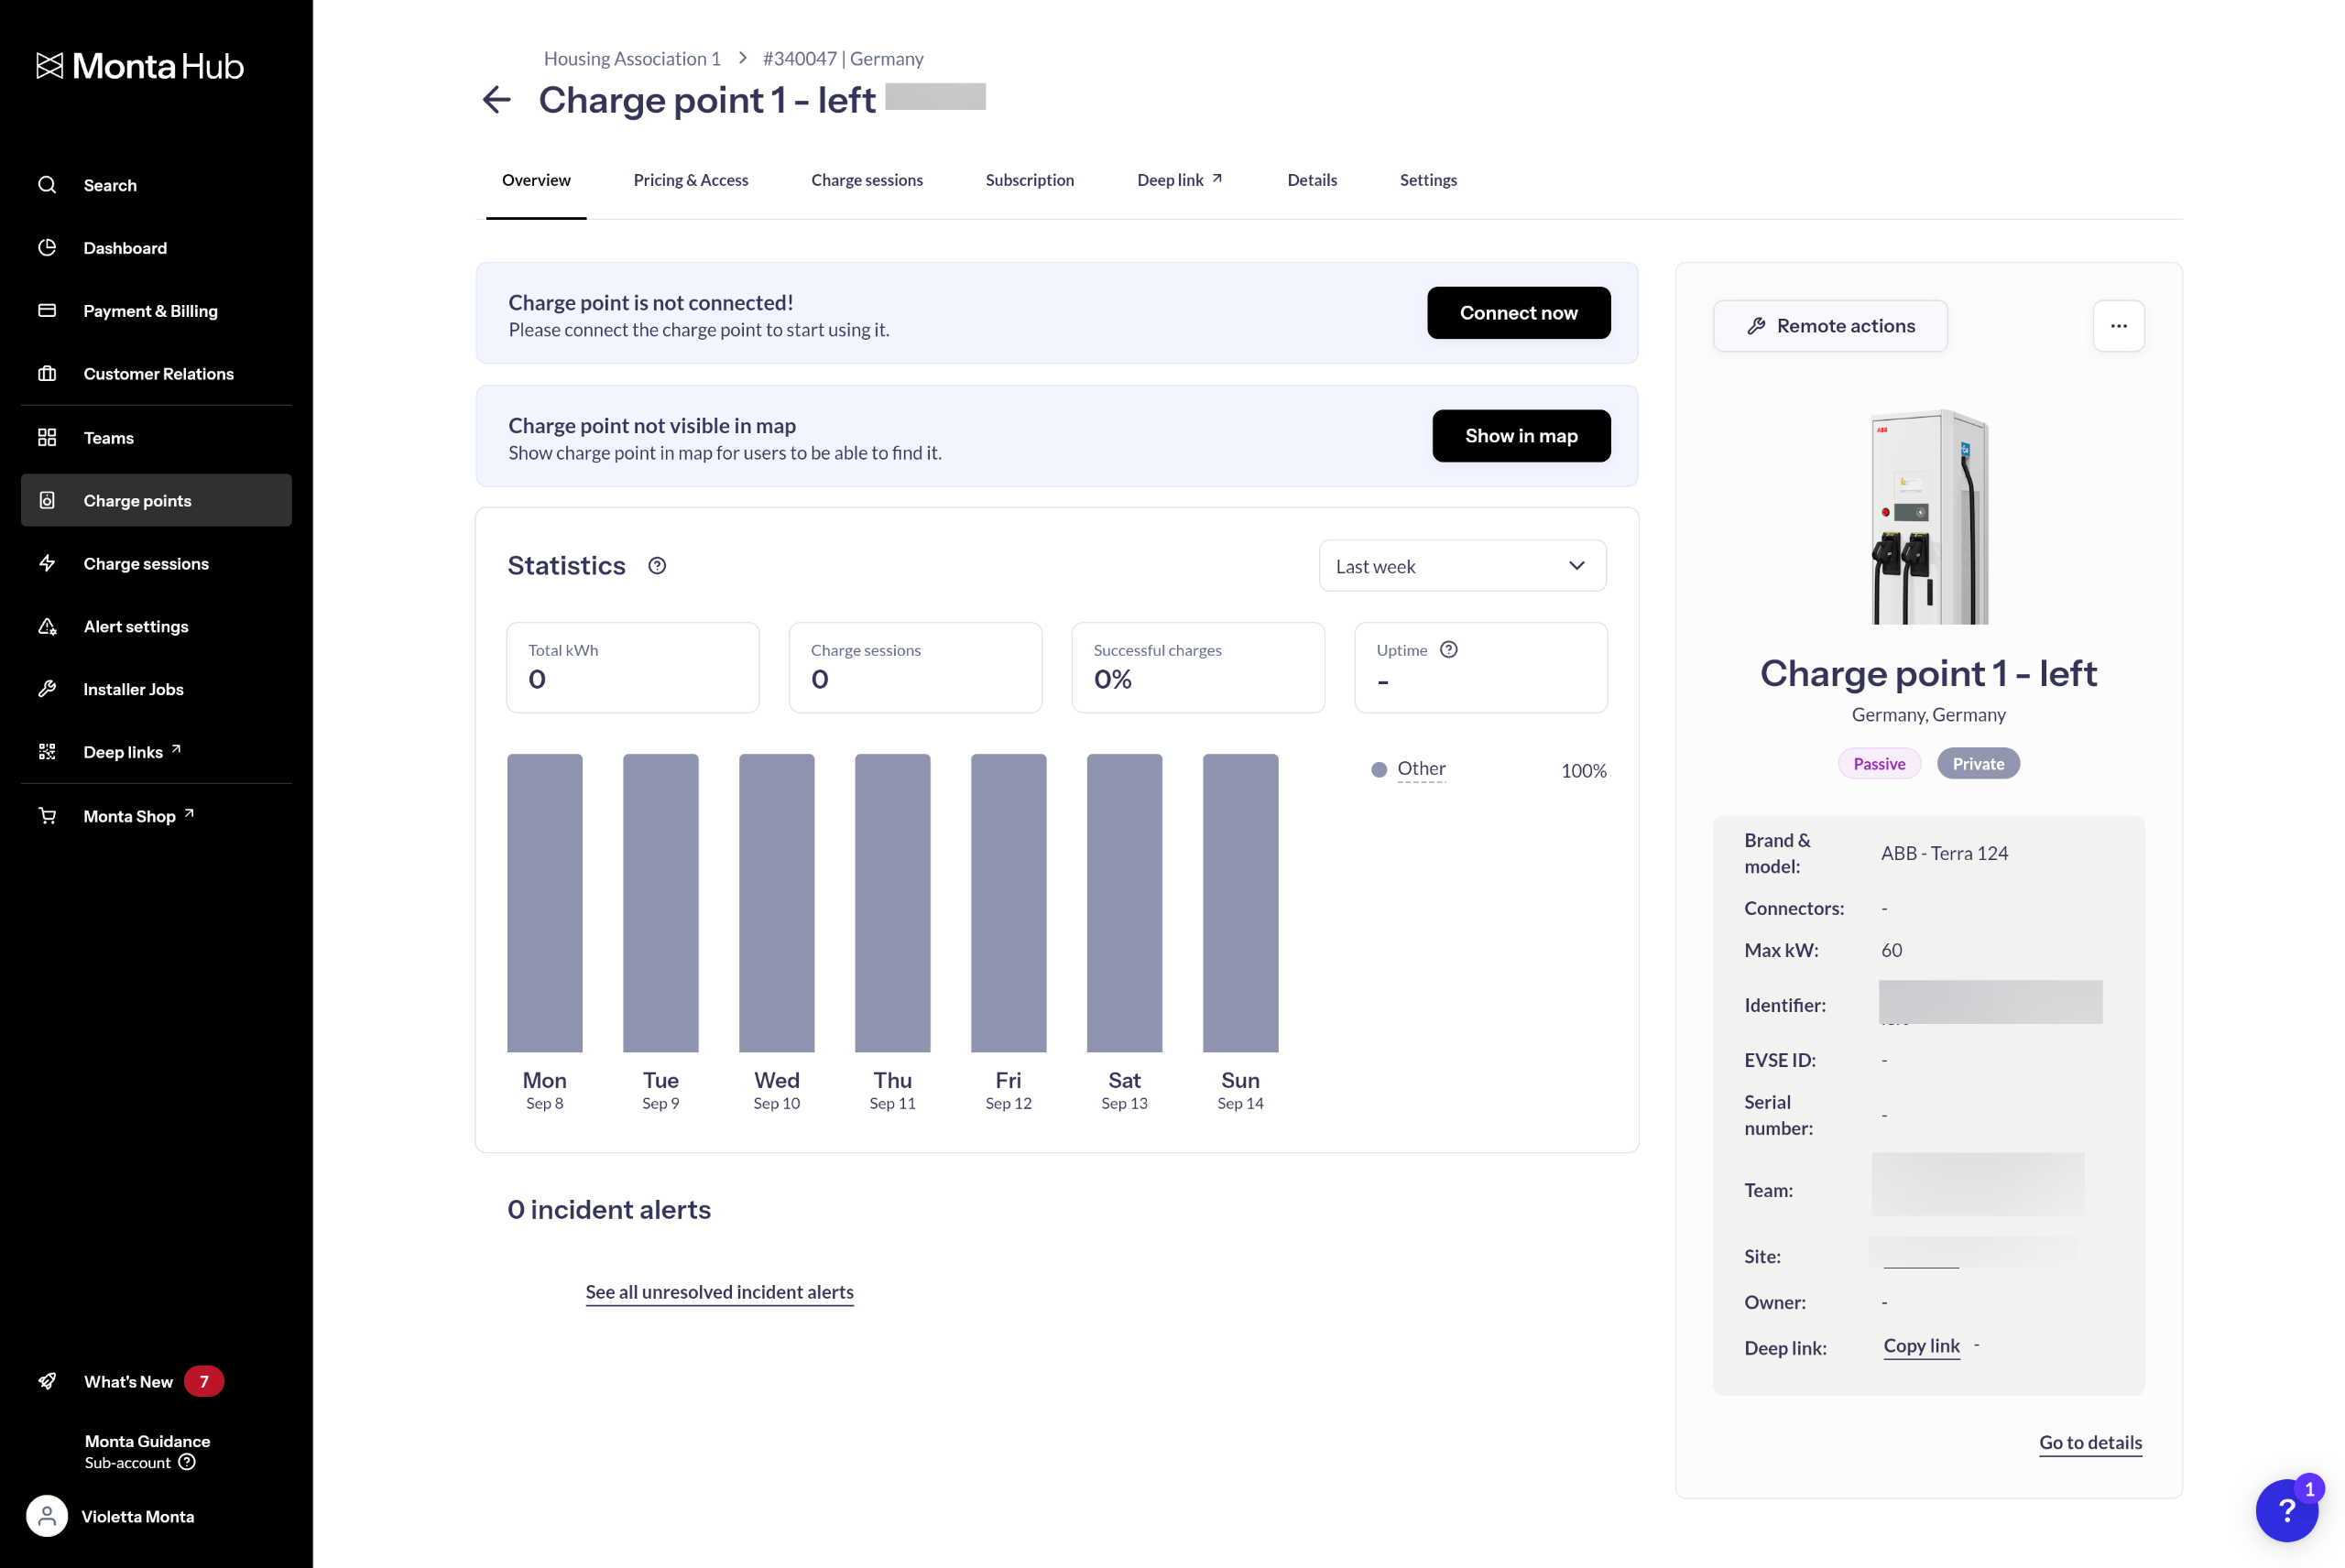Click the Uptime info question icon
The width and height of the screenshot is (2345, 1568).
[x=1448, y=650]
